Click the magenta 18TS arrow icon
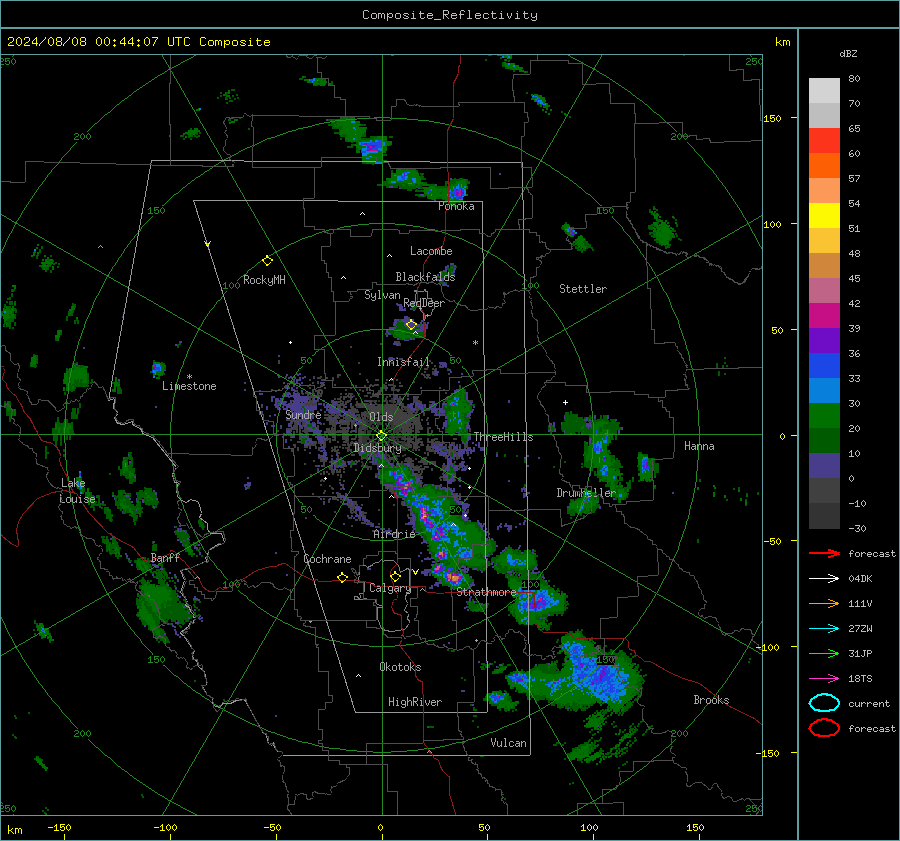This screenshot has height=841, width=900. tap(824, 678)
